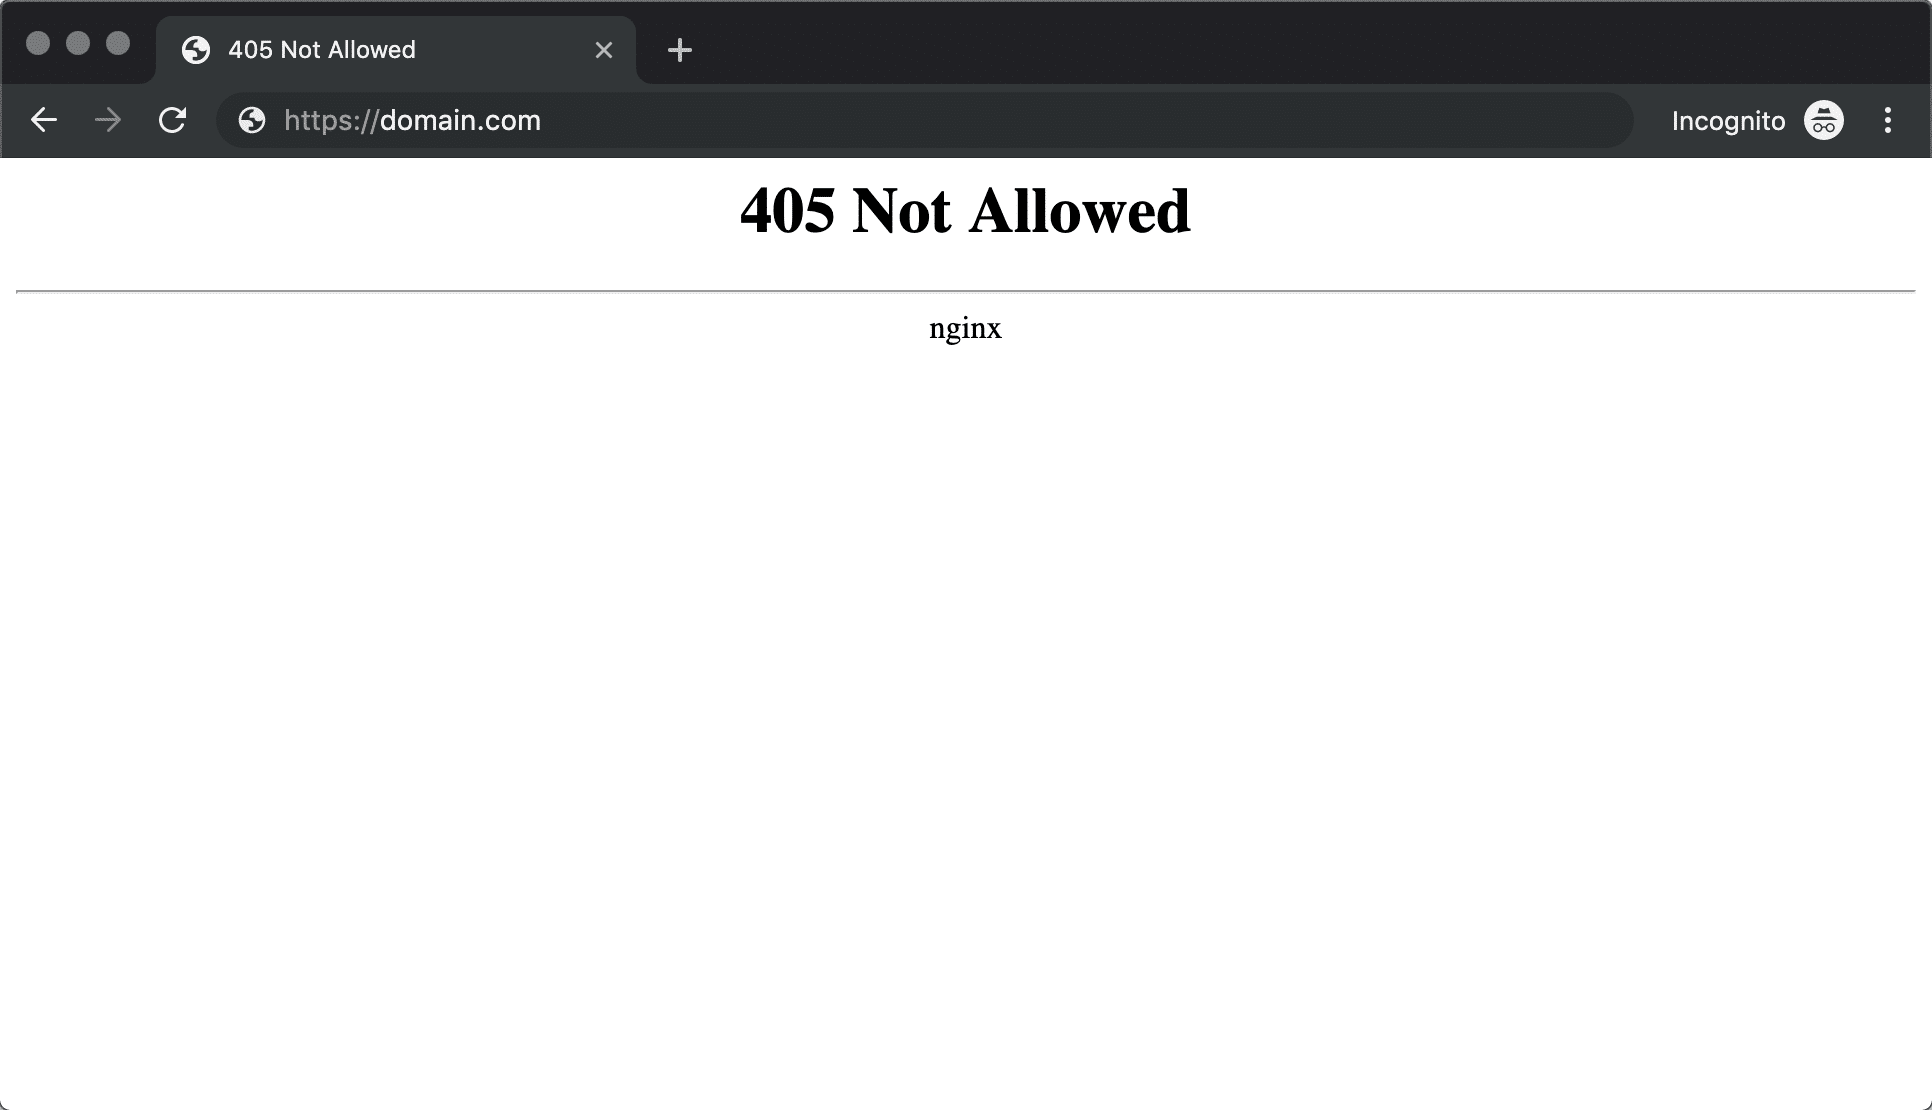Open the Incognito label text
1932x1110 pixels.
1725,121
